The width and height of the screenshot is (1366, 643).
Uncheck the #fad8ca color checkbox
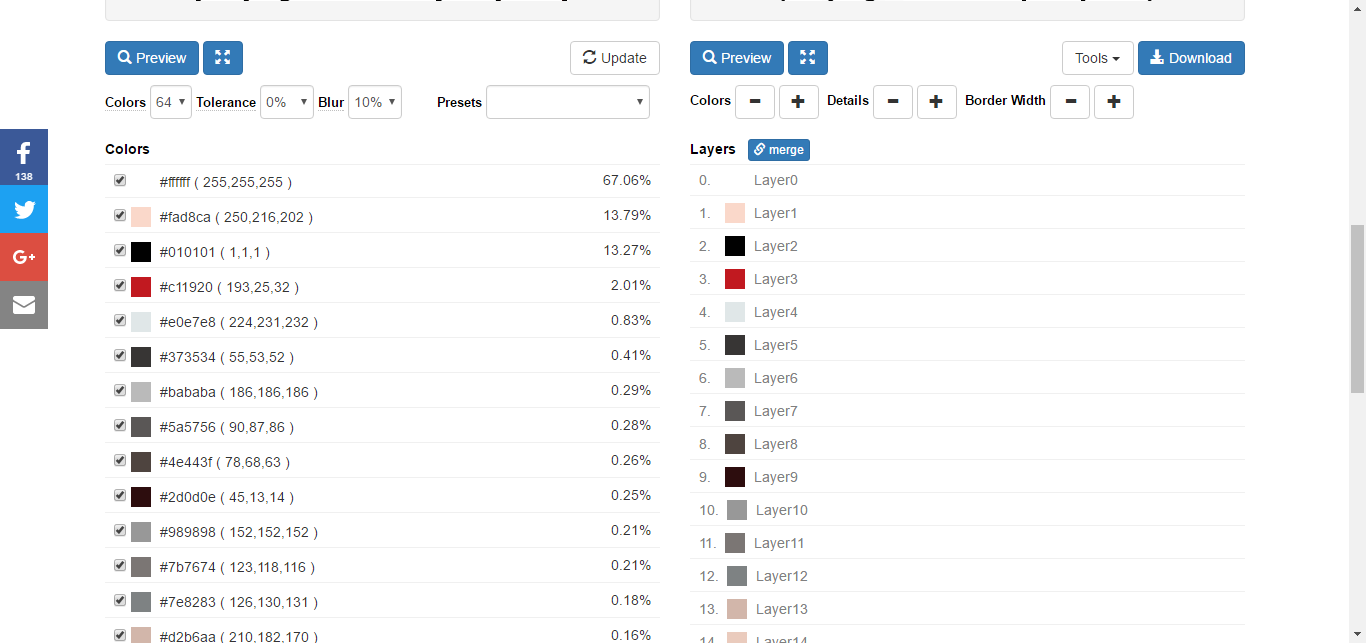[120, 216]
